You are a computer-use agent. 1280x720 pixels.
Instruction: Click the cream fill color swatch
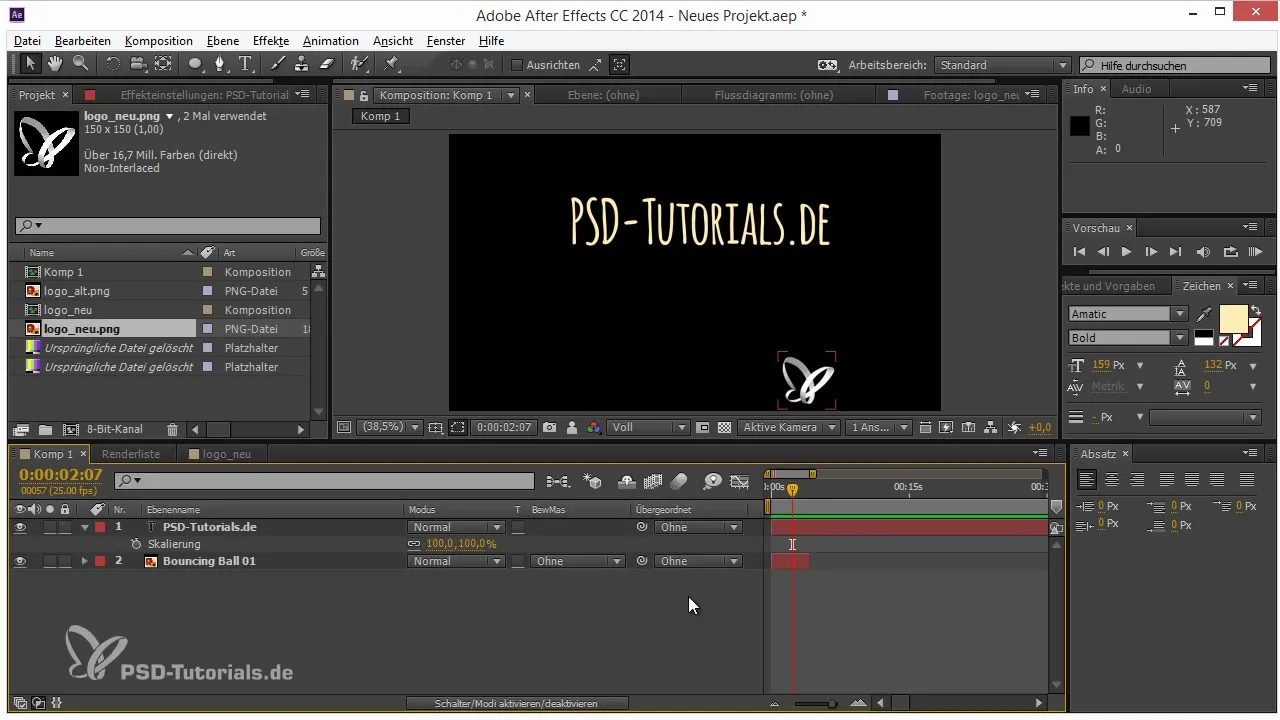pyautogui.click(x=1233, y=320)
